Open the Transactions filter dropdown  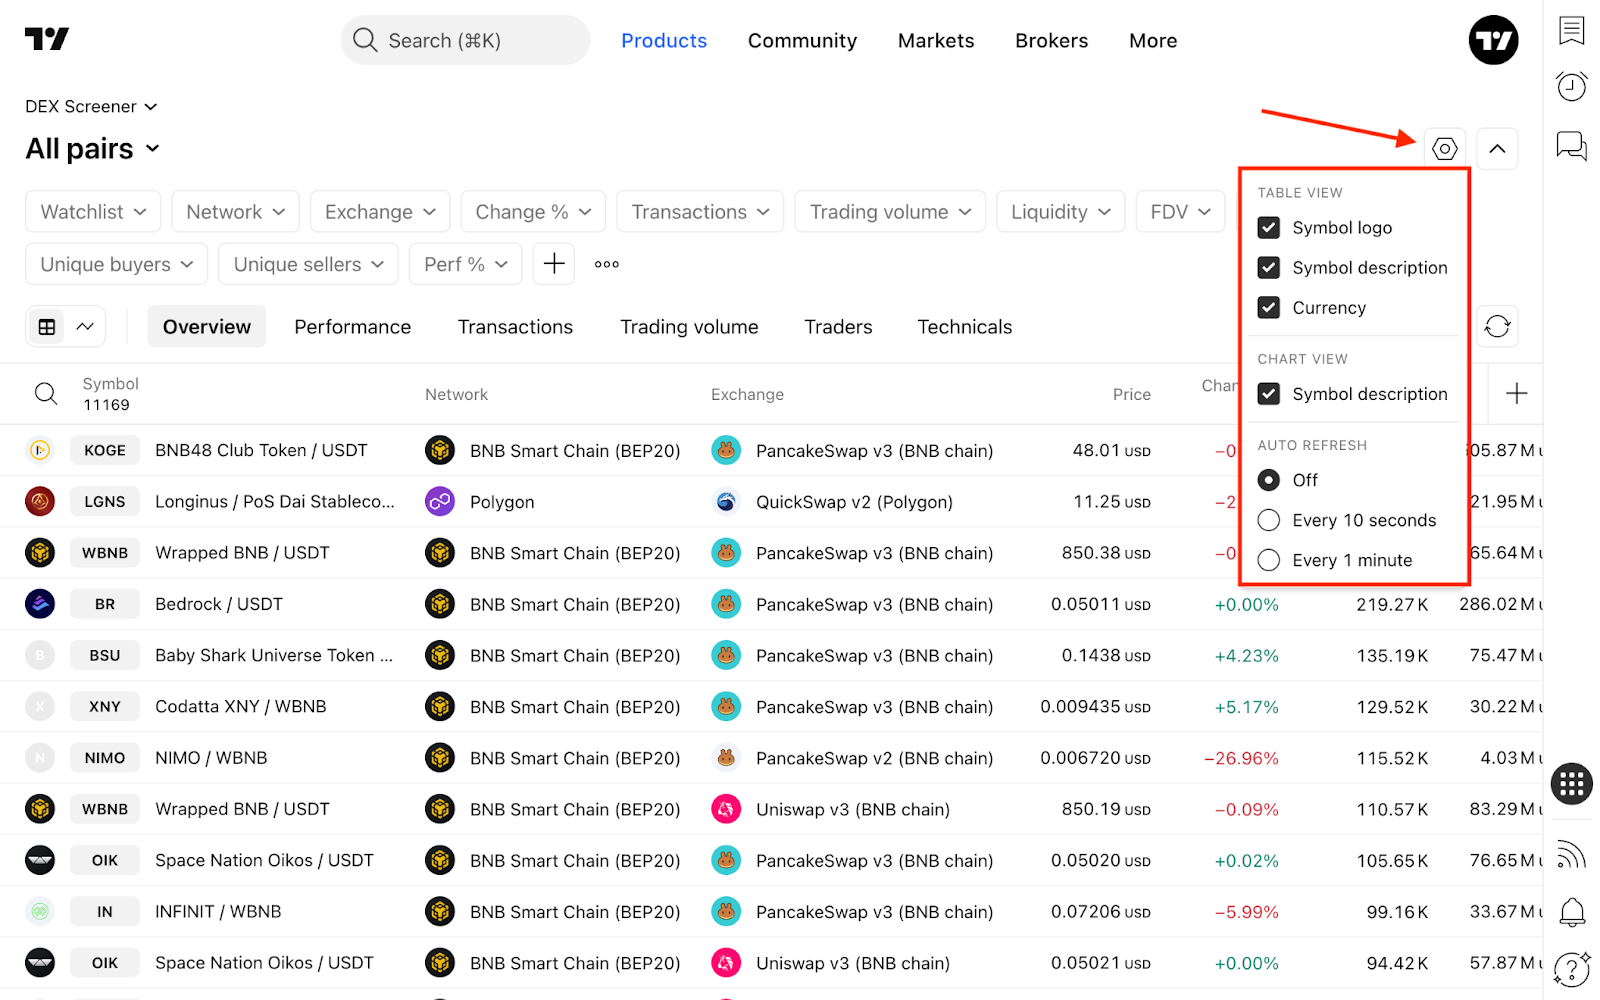click(700, 212)
